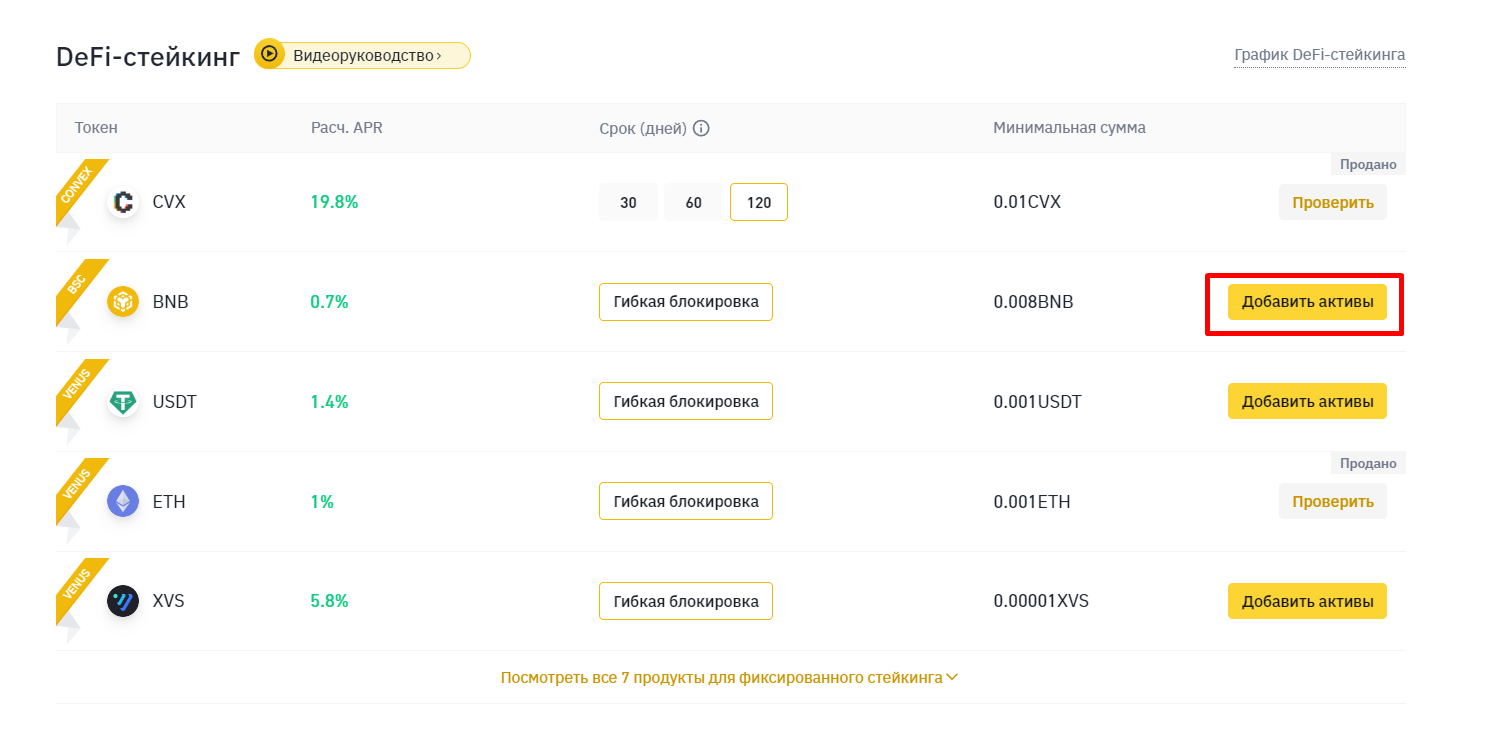Click the CVX token icon

pos(123,202)
